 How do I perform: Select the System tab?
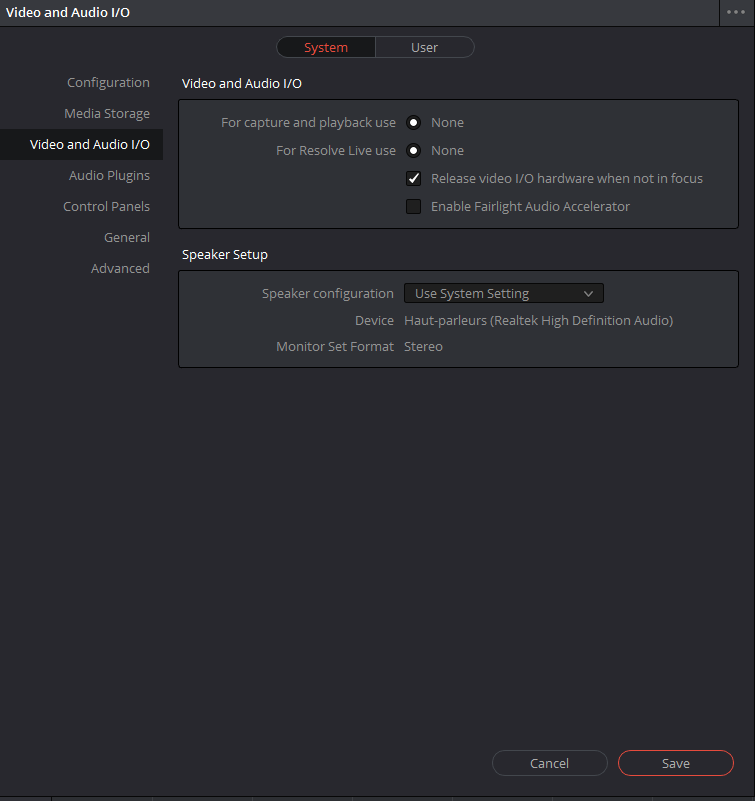tap(326, 48)
